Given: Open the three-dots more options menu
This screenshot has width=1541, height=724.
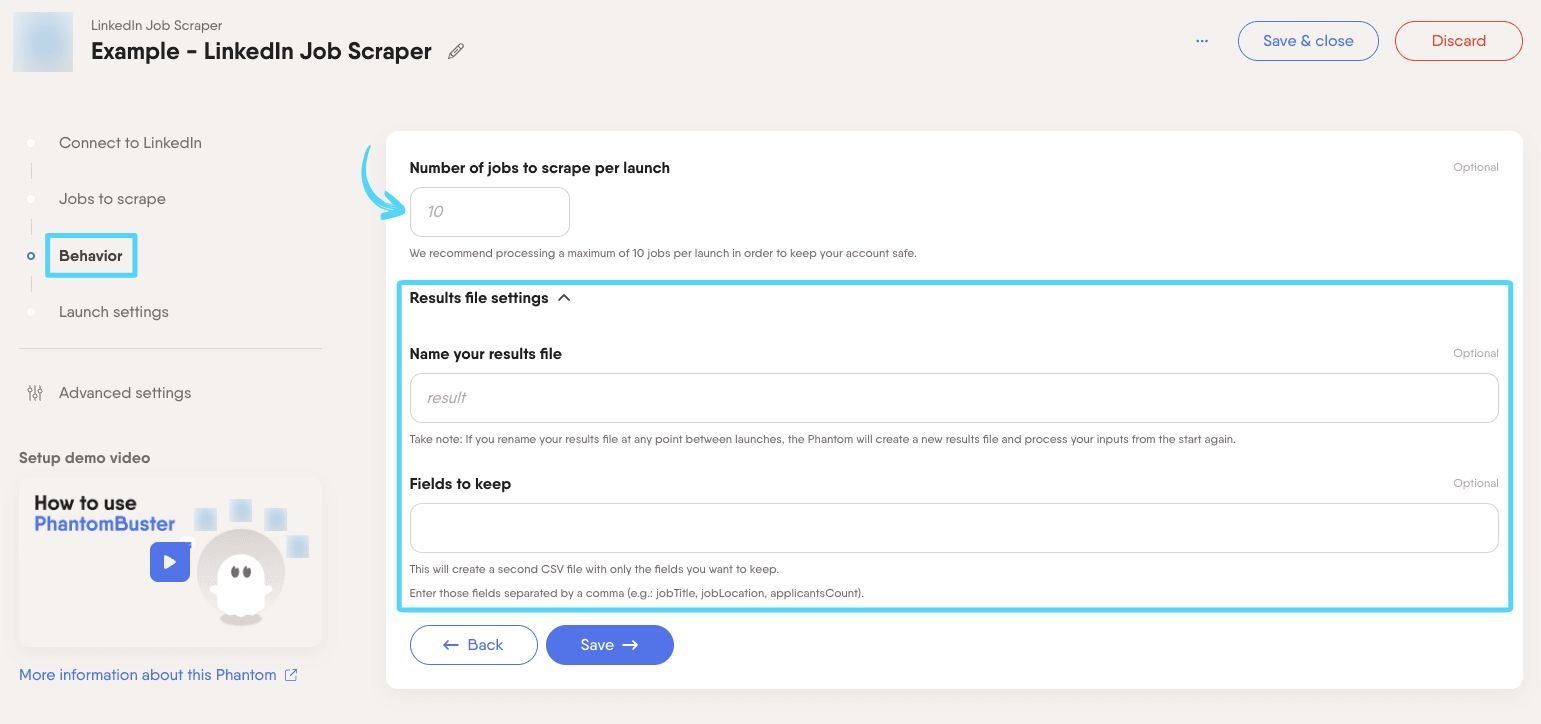Looking at the screenshot, I should point(1202,41).
